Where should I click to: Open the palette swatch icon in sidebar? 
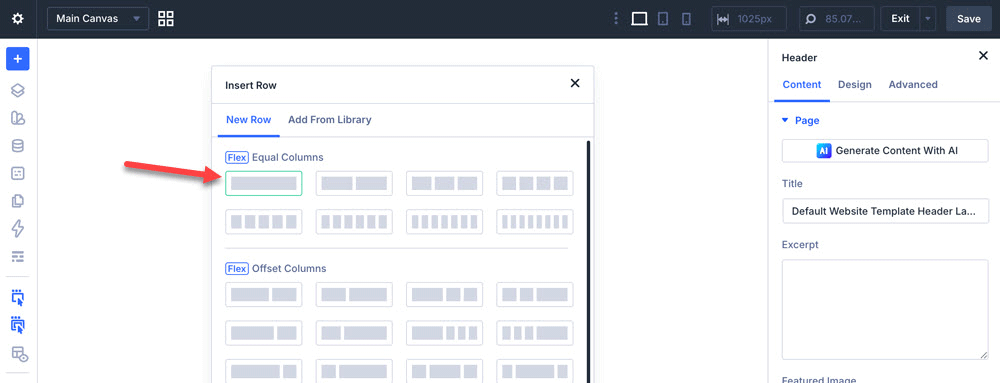(x=18, y=118)
